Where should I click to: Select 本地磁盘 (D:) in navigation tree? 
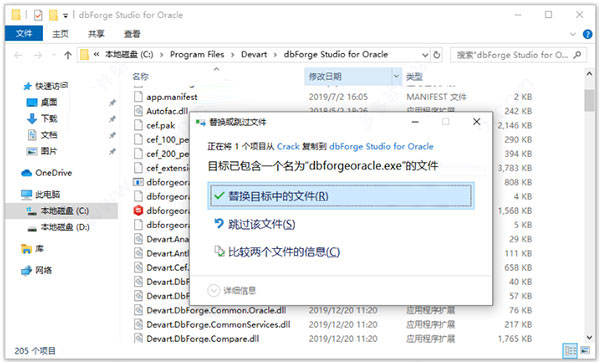[65, 227]
